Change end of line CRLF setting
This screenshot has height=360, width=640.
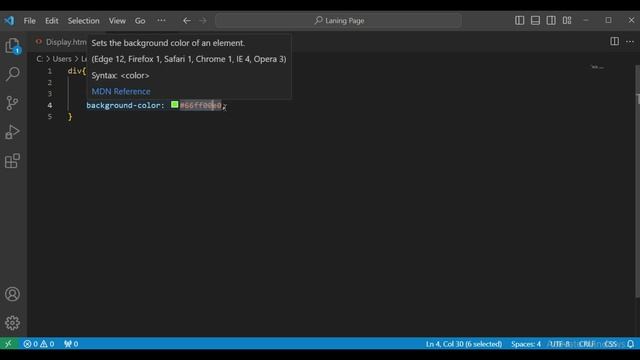(587, 344)
